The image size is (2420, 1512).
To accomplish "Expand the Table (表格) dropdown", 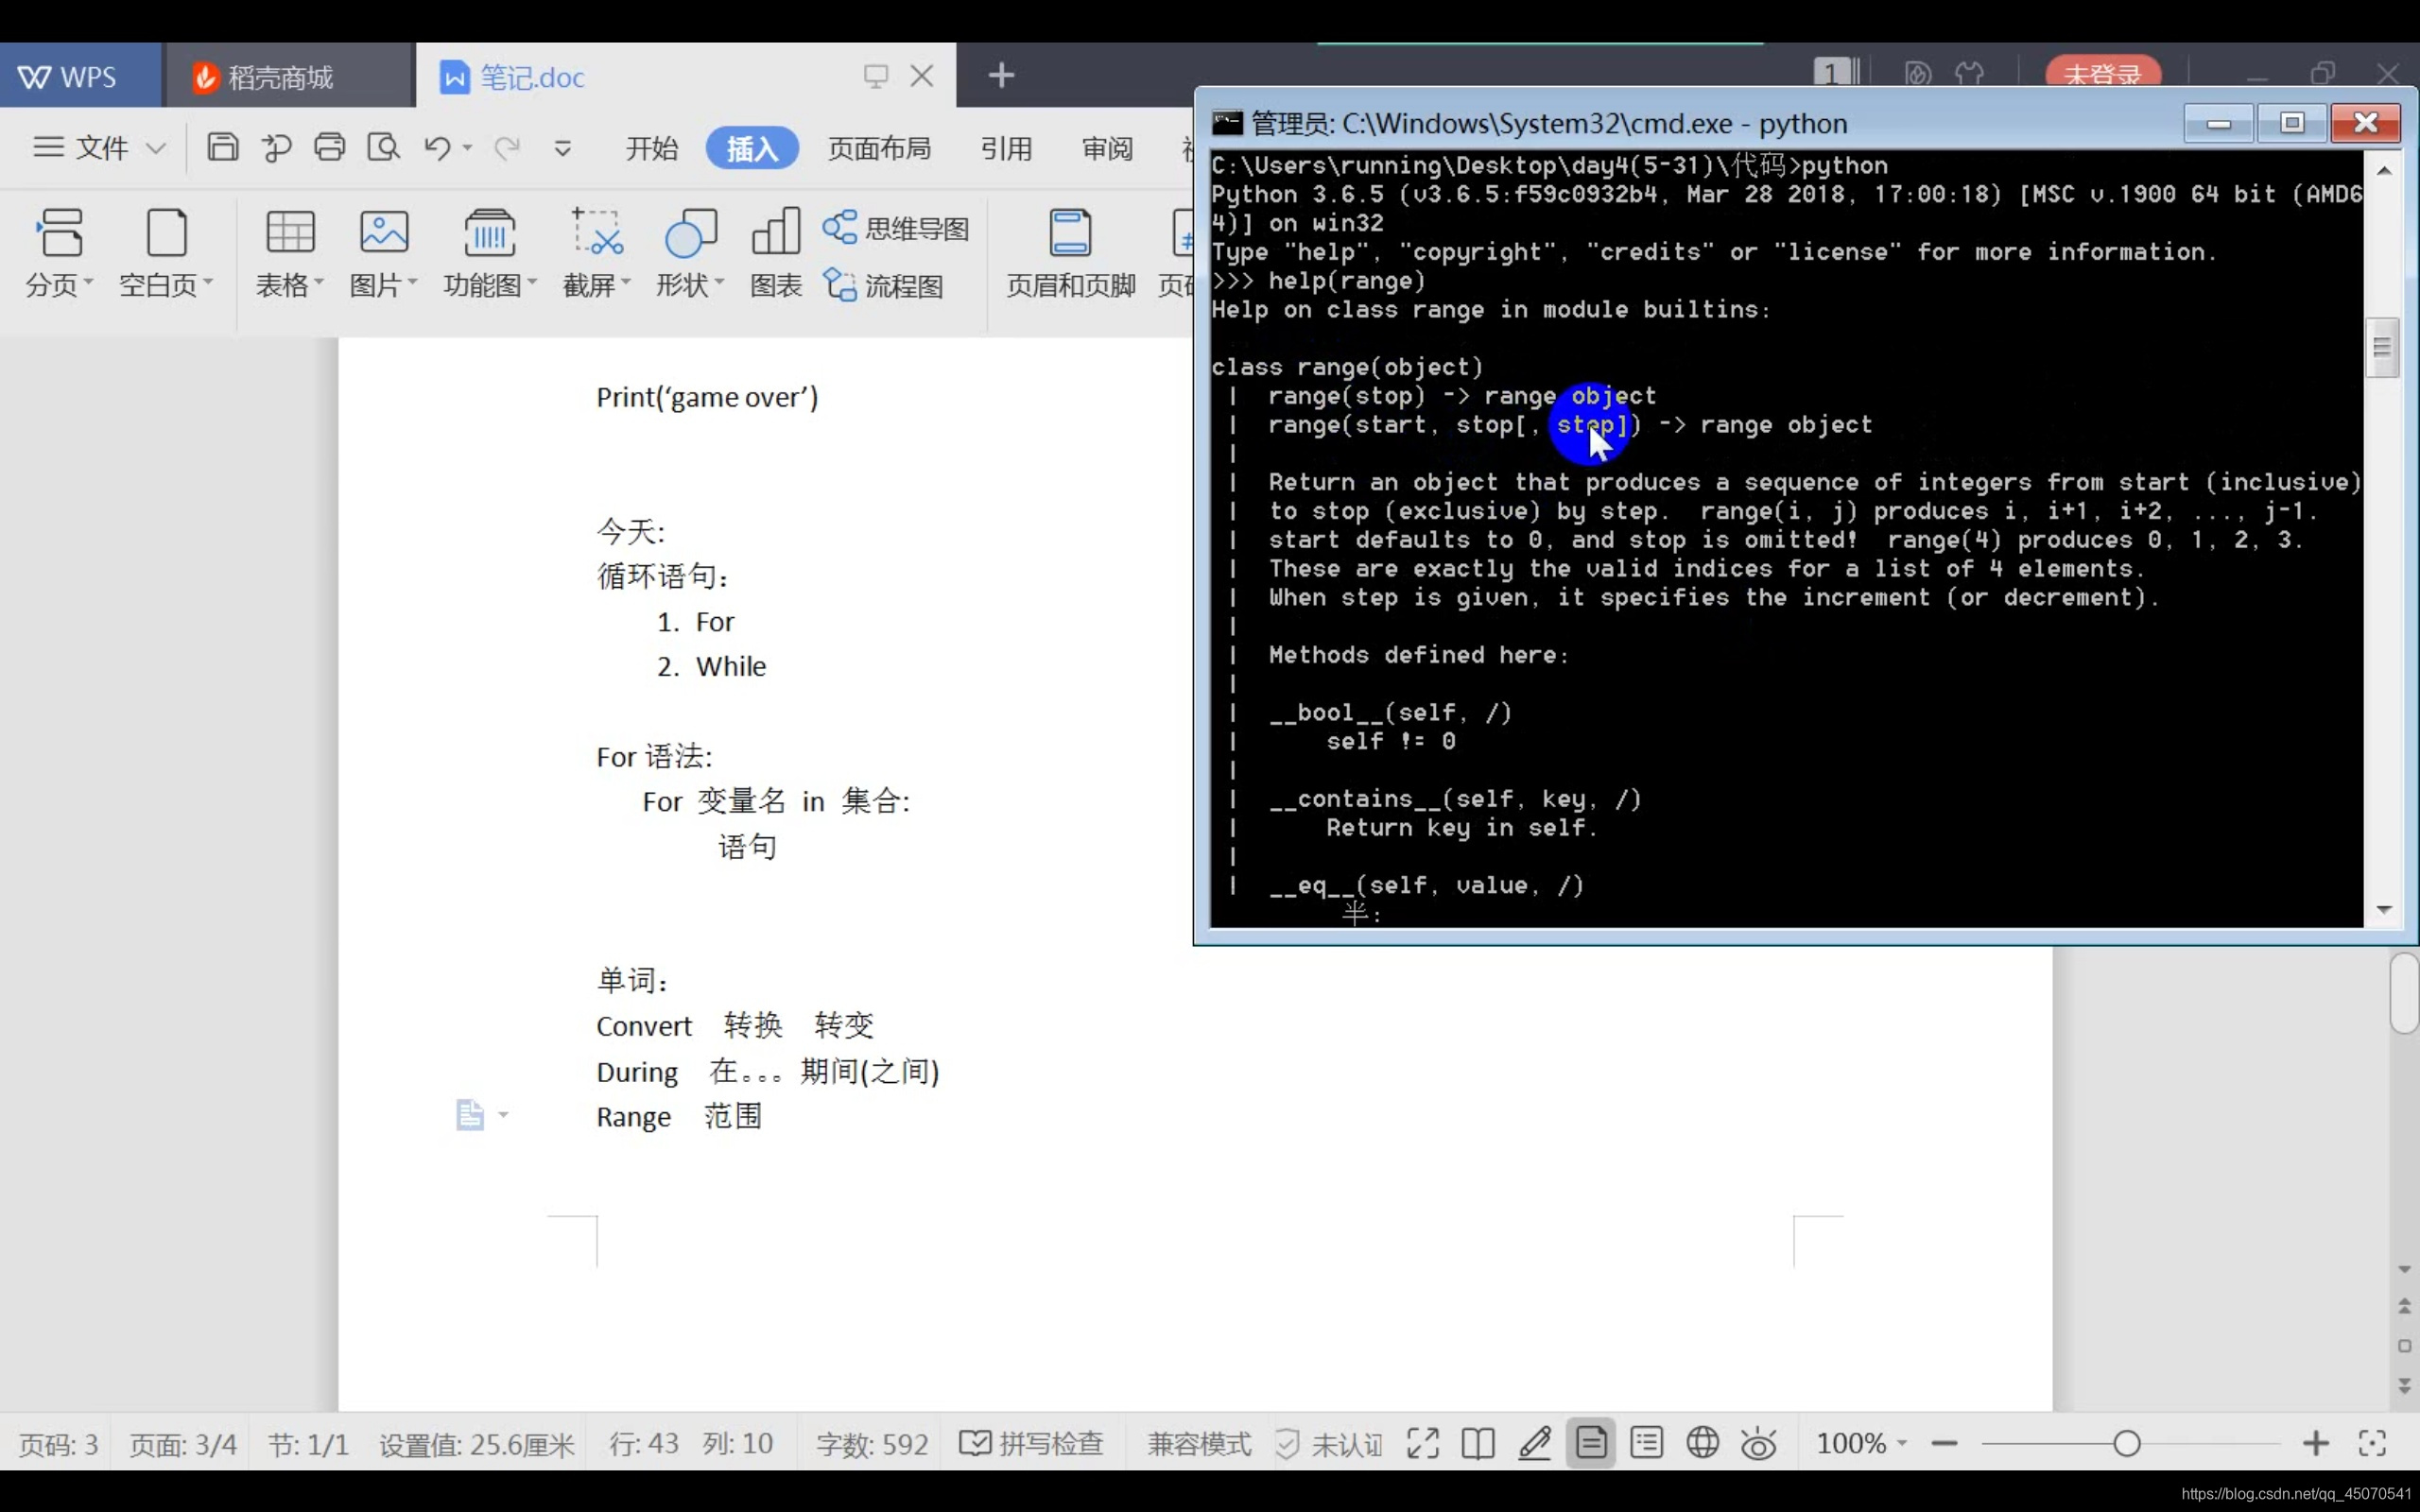I will [x=290, y=285].
